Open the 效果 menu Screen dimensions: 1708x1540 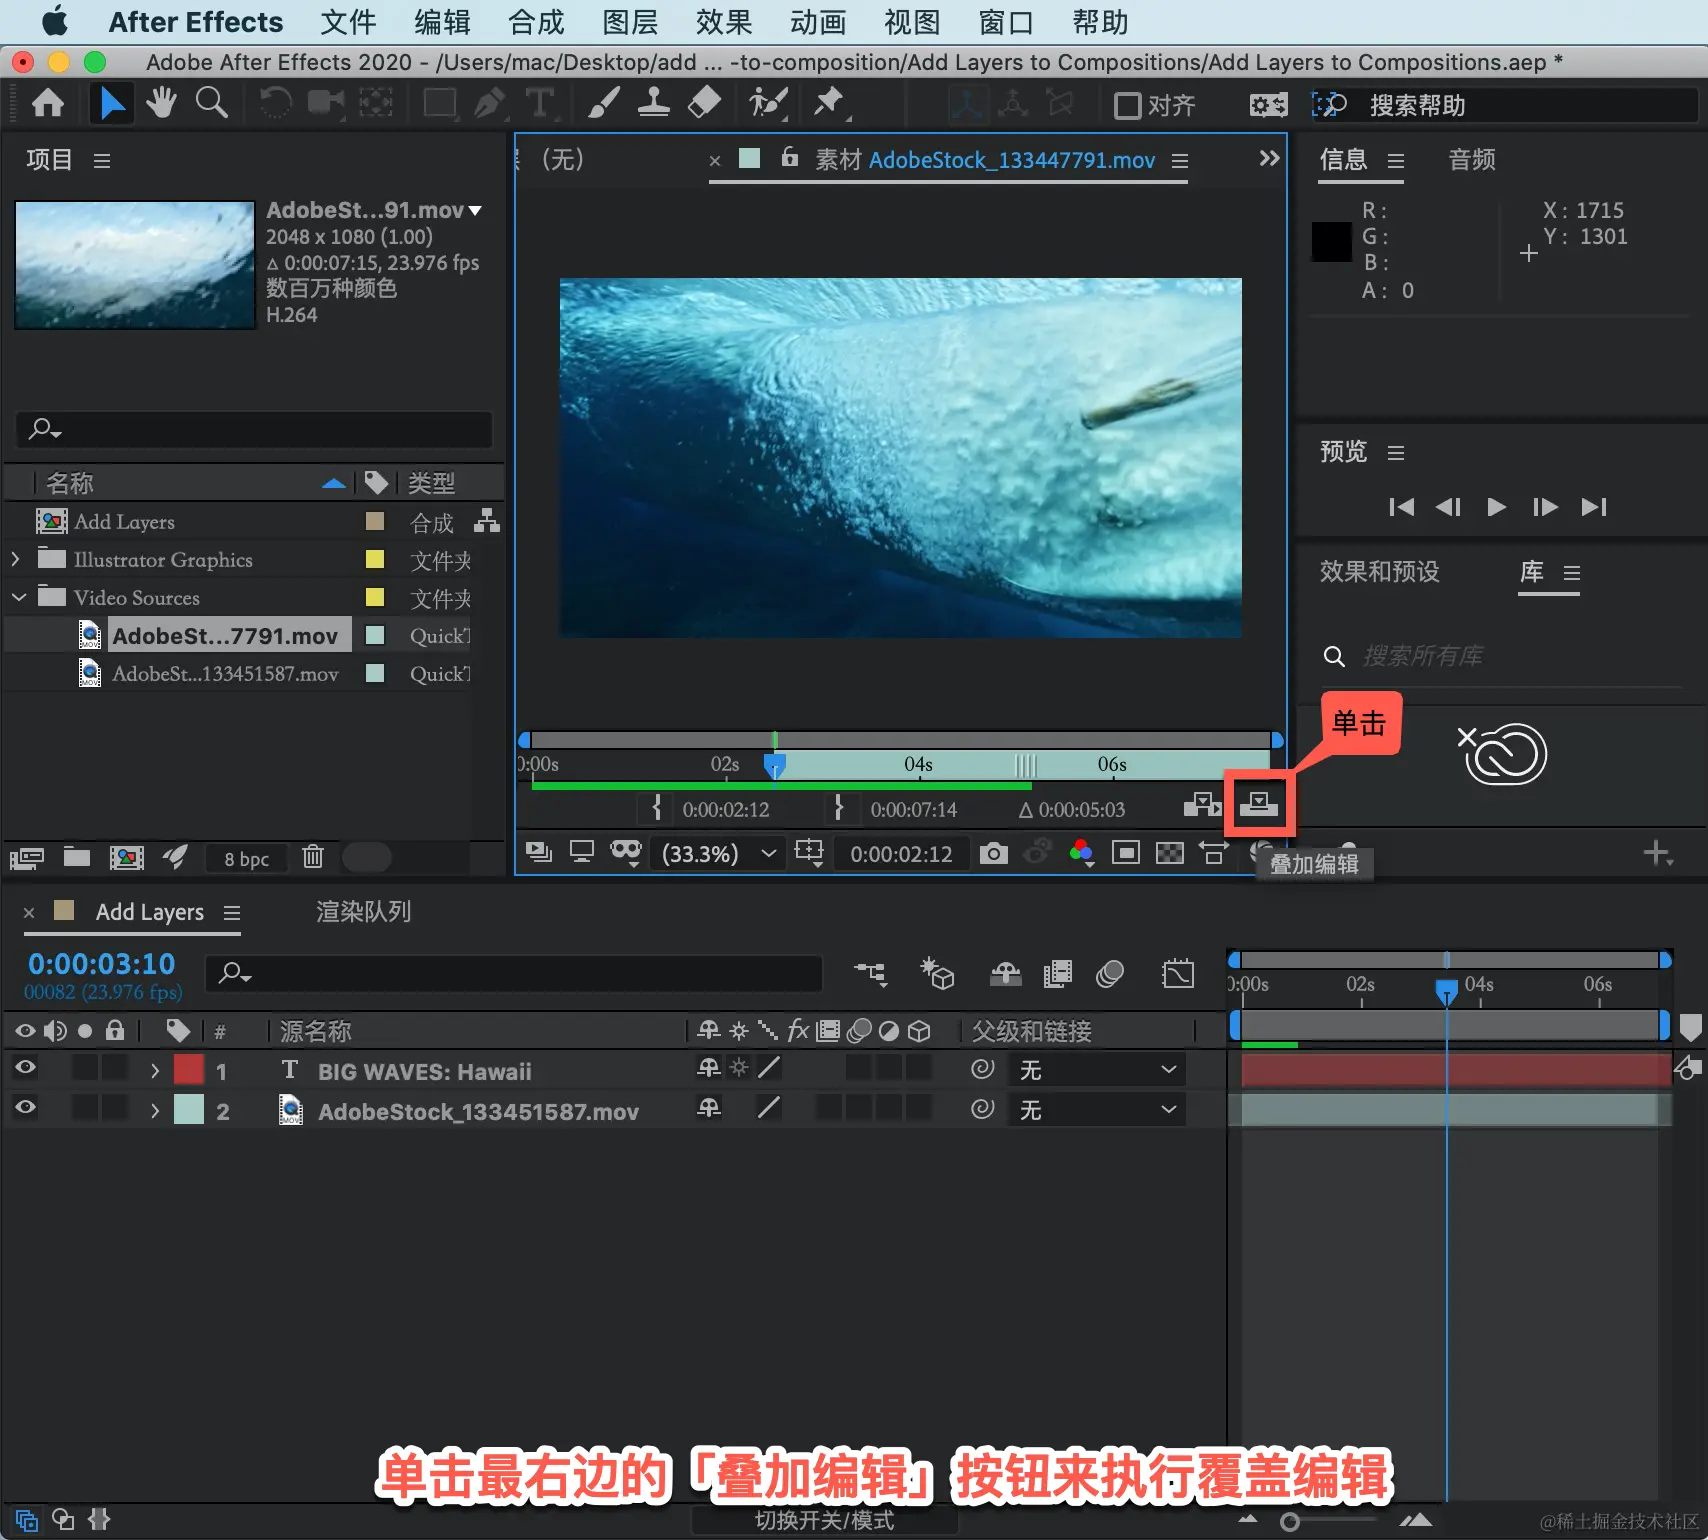point(724,22)
